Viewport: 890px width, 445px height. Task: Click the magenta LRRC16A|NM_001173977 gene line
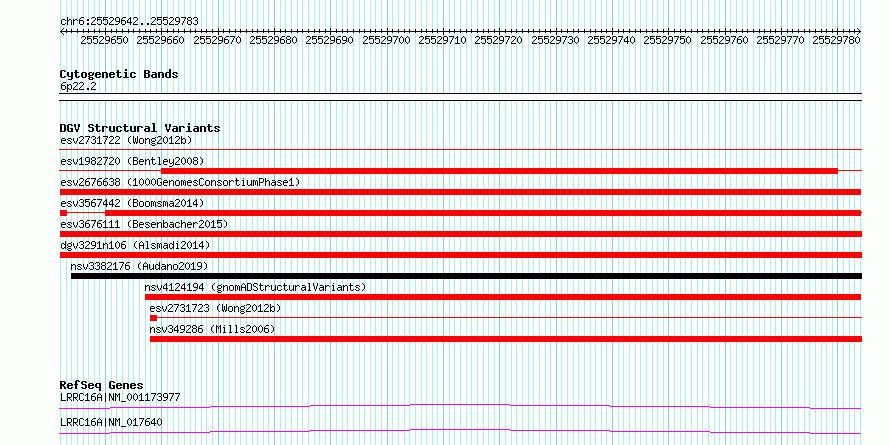[x=460, y=406]
